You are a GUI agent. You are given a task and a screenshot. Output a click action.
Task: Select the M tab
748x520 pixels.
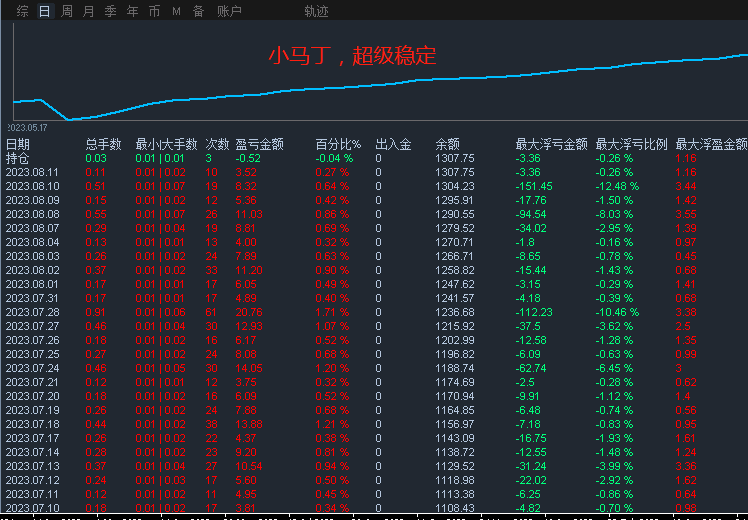coord(177,11)
